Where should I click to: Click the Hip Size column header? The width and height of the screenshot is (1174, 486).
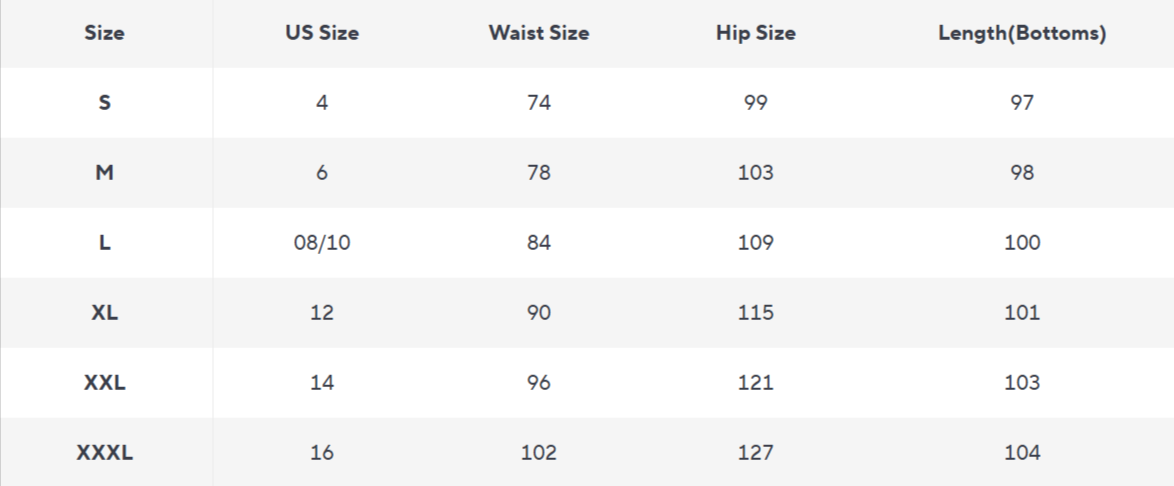click(755, 33)
